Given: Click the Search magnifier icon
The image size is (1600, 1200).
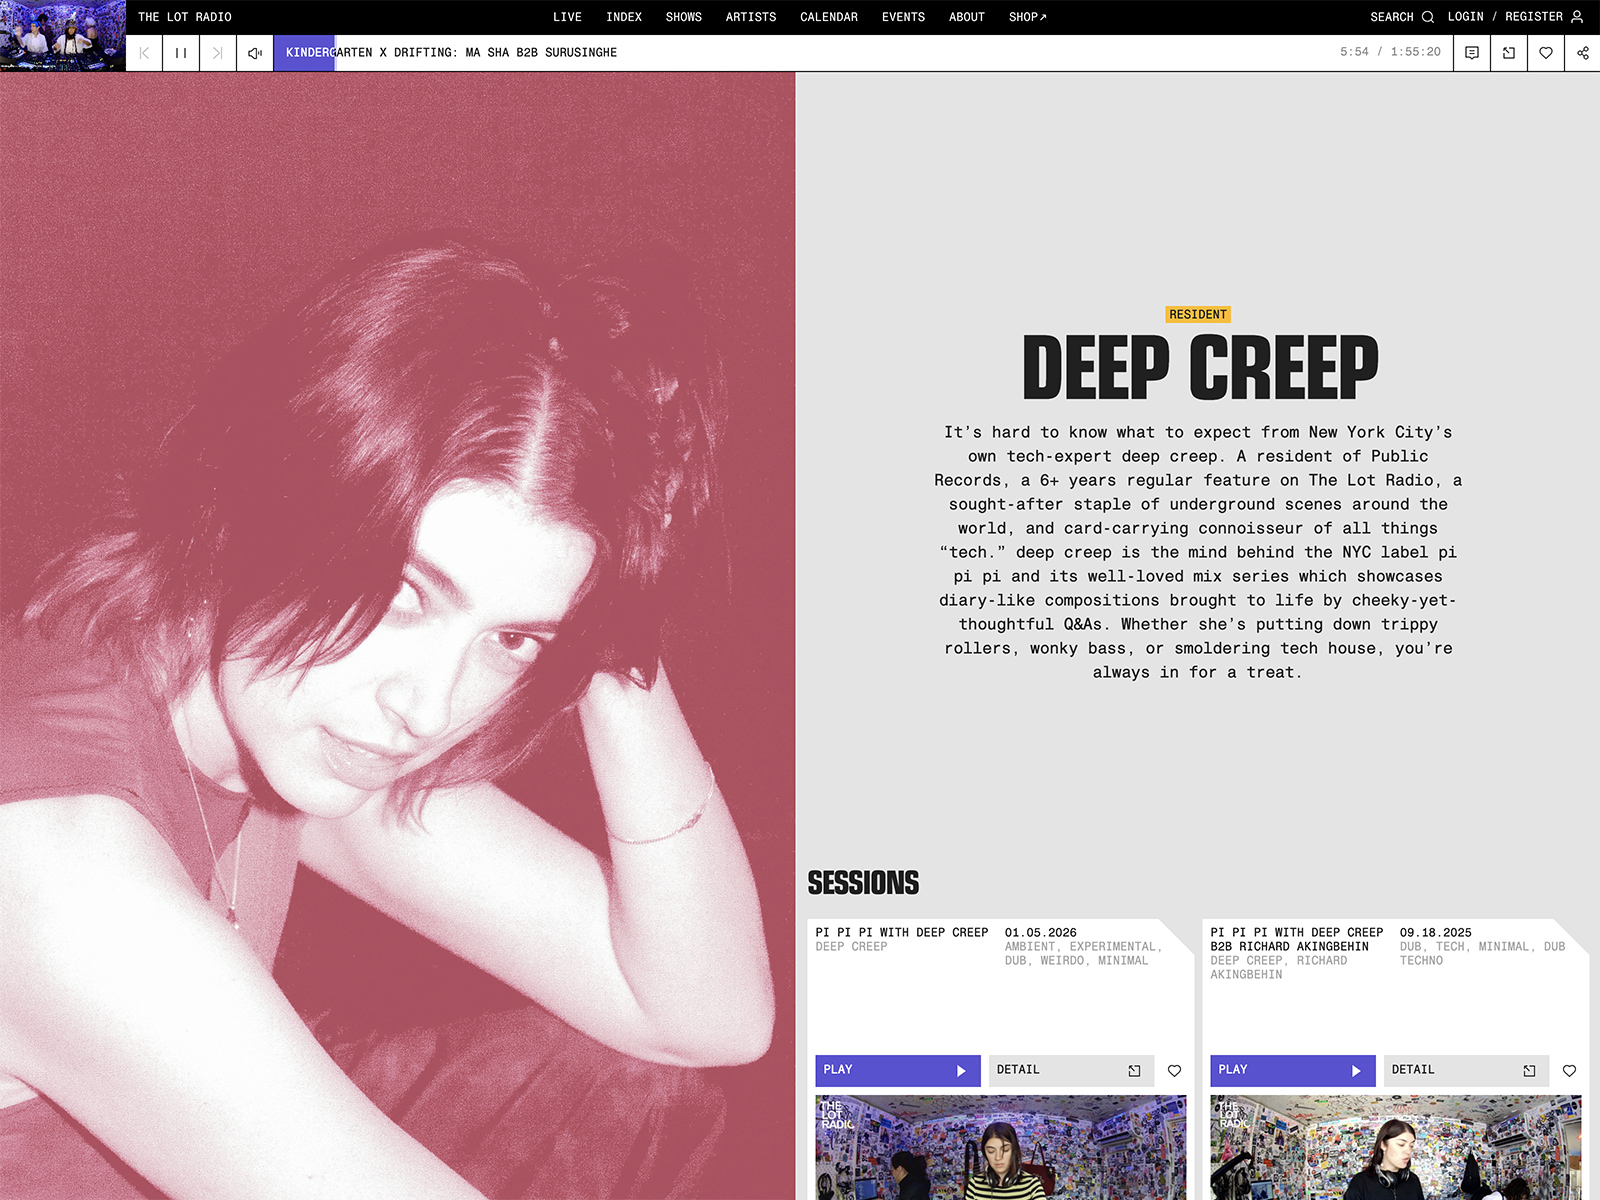Looking at the screenshot, I should click(1427, 17).
